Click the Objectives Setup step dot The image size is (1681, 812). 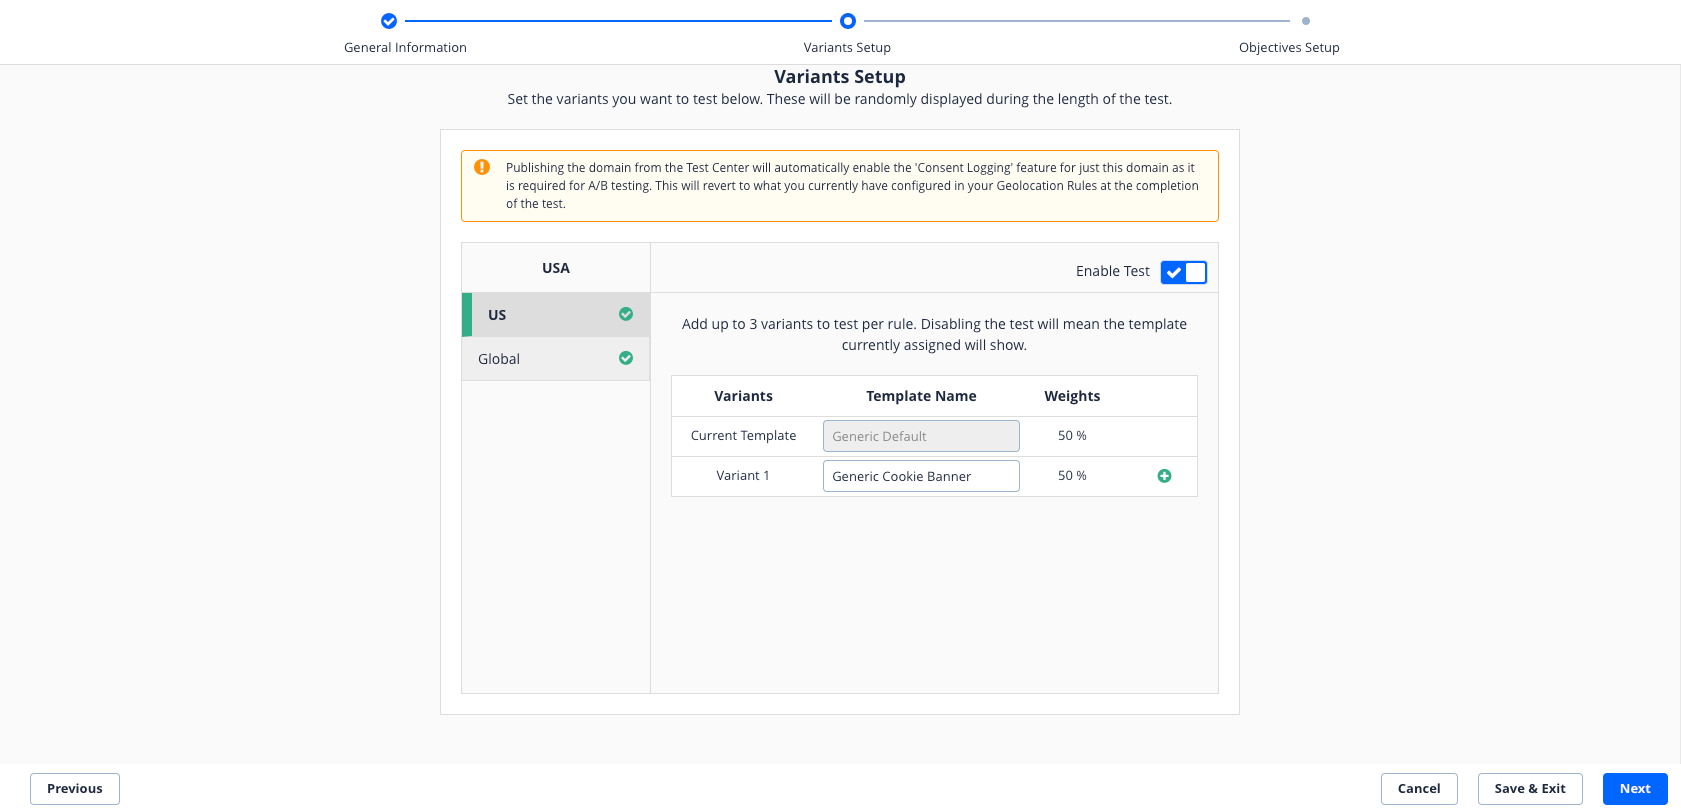click(x=1306, y=21)
